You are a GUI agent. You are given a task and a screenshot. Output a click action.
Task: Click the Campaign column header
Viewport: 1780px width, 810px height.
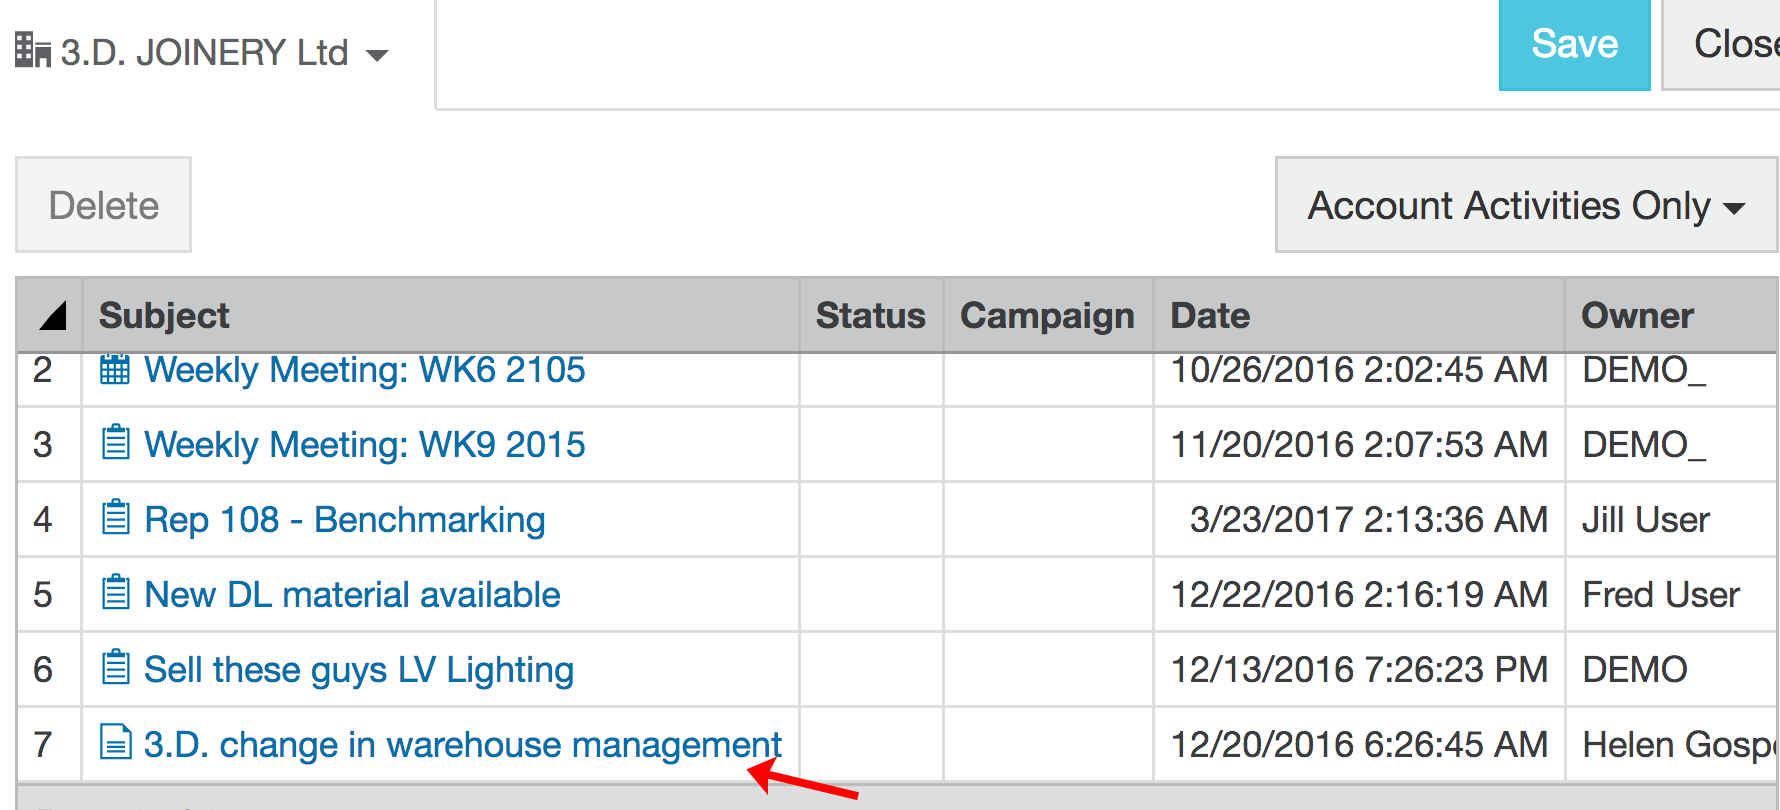click(1047, 316)
